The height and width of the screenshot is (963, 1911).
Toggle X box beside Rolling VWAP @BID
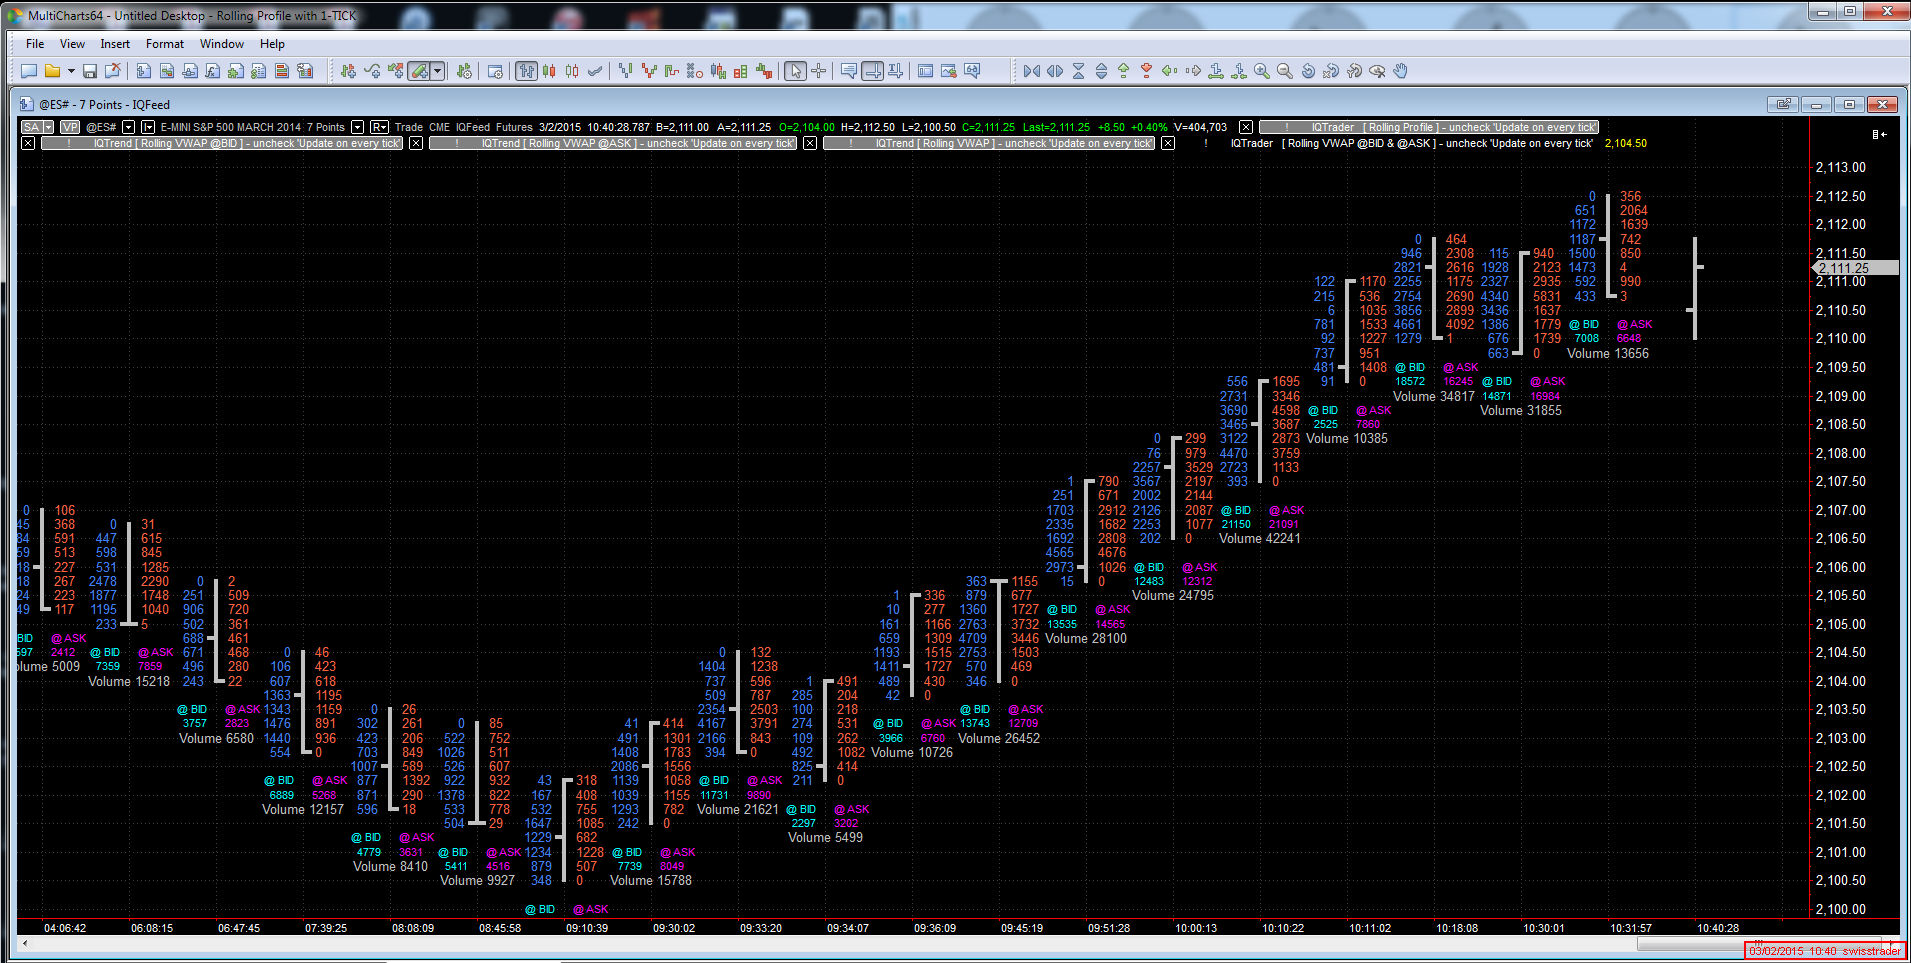click(28, 143)
